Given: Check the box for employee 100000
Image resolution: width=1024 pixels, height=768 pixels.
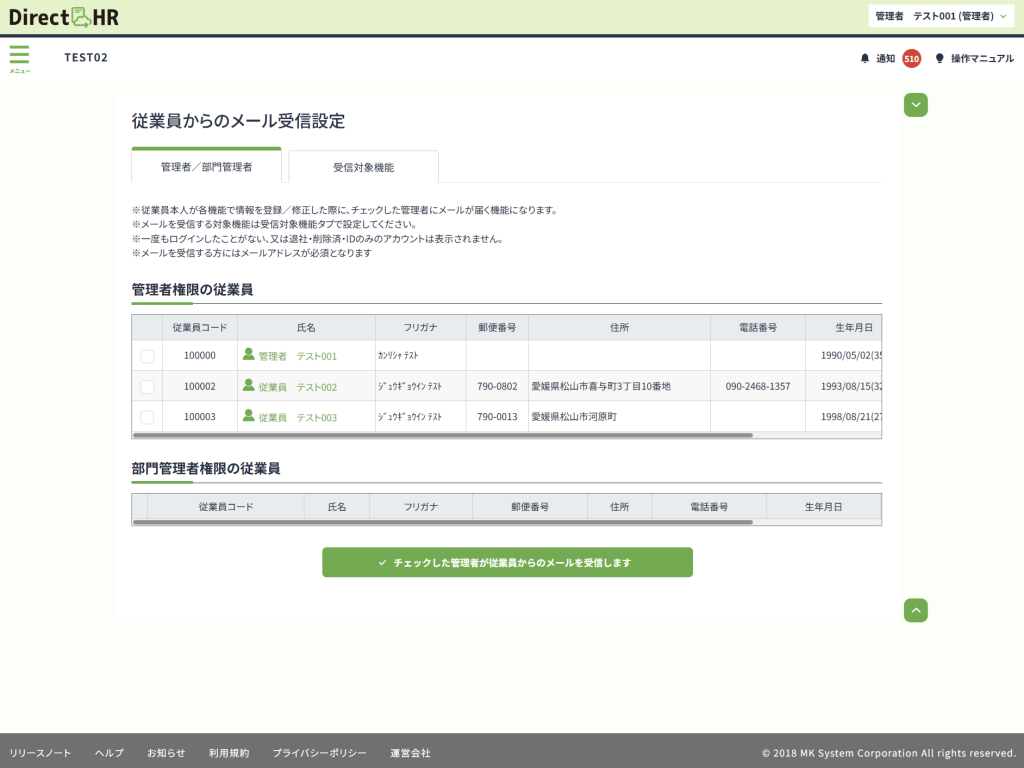Looking at the screenshot, I should click(147, 356).
